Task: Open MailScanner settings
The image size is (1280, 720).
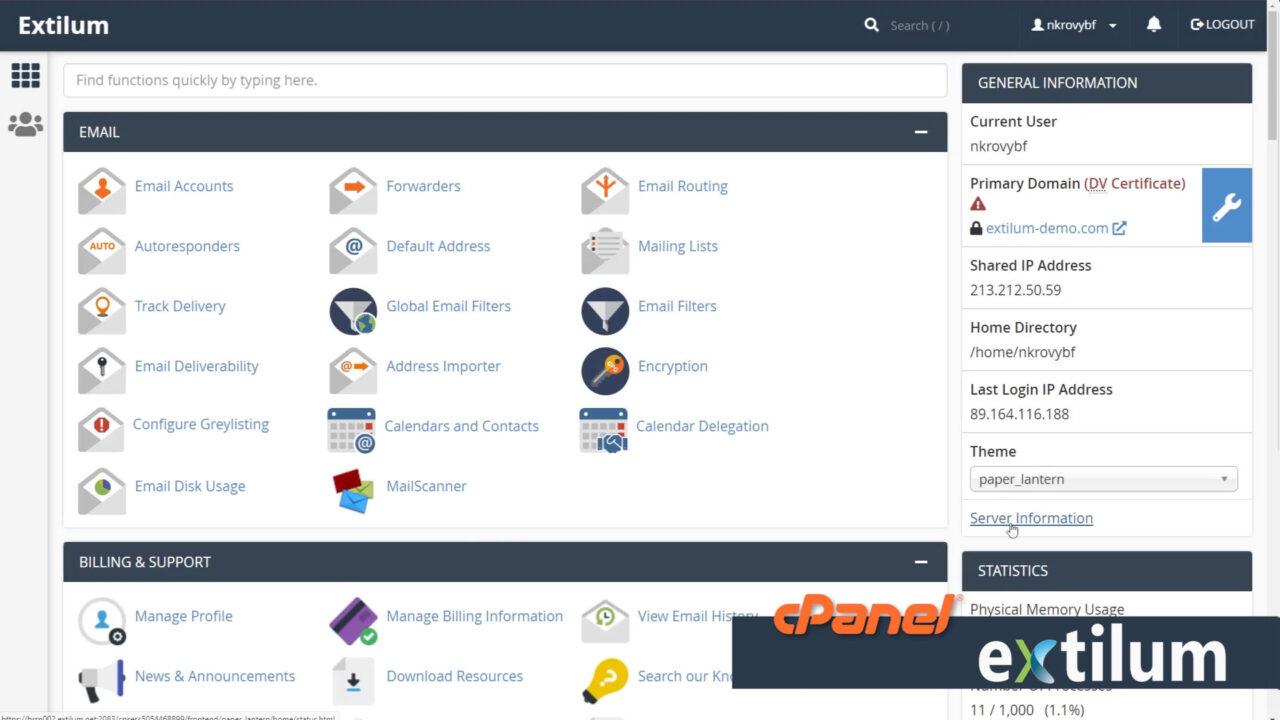Action: pos(426,486)
